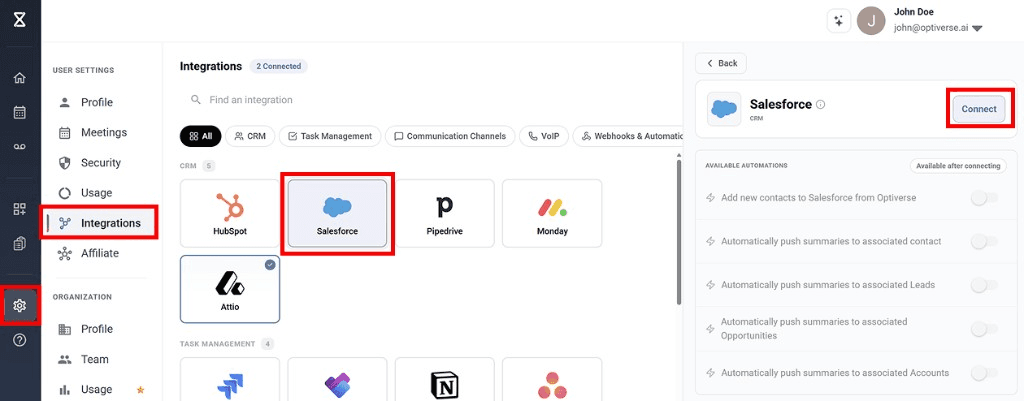Open the voicemail recordings icon
1024x401 pixels.
[x=20, y=147]
